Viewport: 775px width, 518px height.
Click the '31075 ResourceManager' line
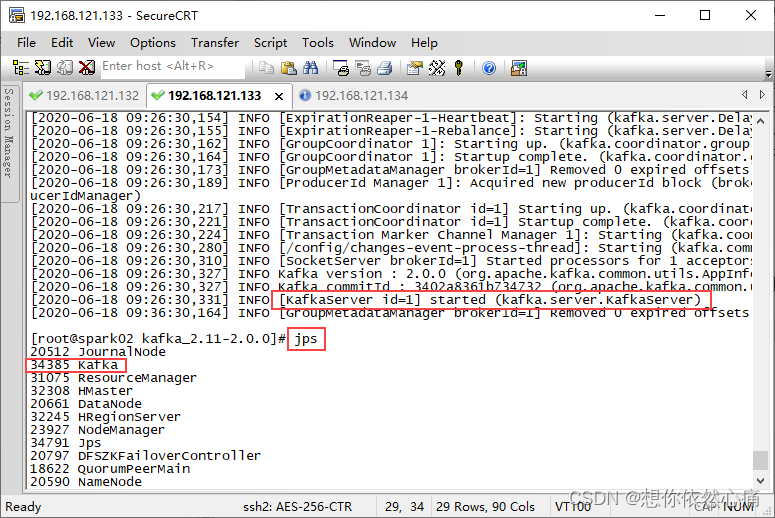[x=113, y=378]
